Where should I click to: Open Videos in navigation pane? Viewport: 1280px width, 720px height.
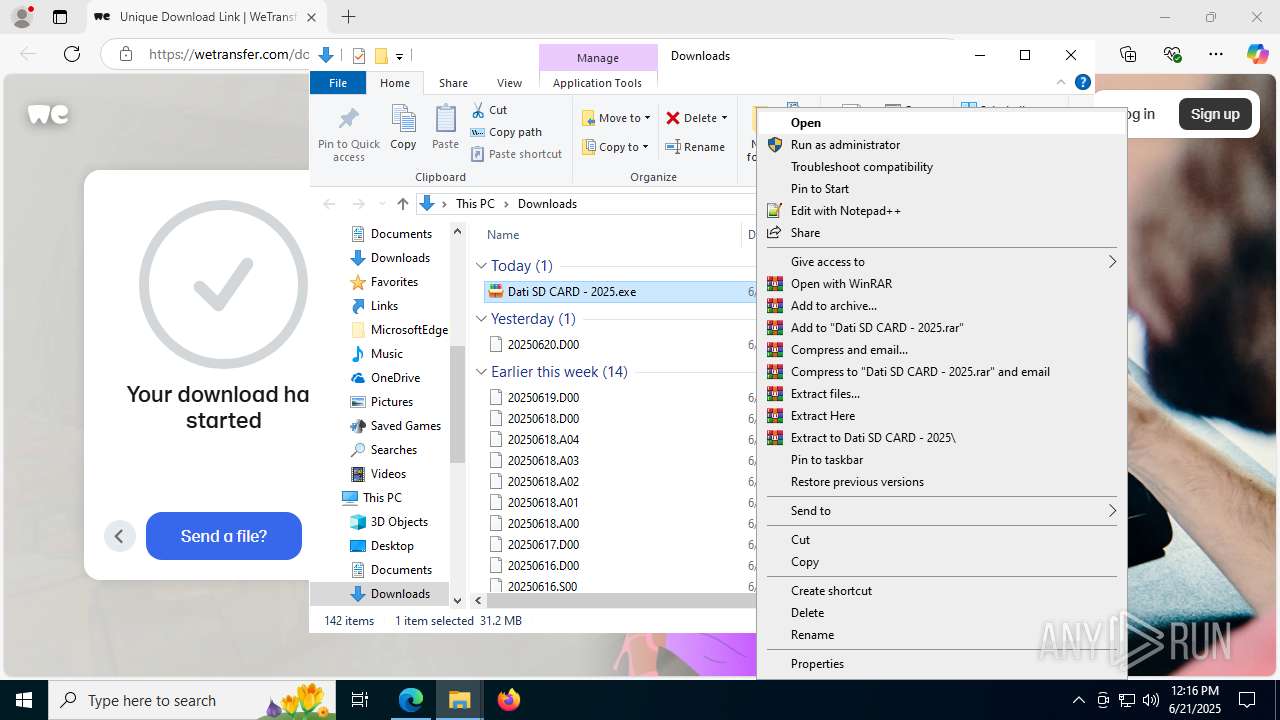[x=388, y=474]
